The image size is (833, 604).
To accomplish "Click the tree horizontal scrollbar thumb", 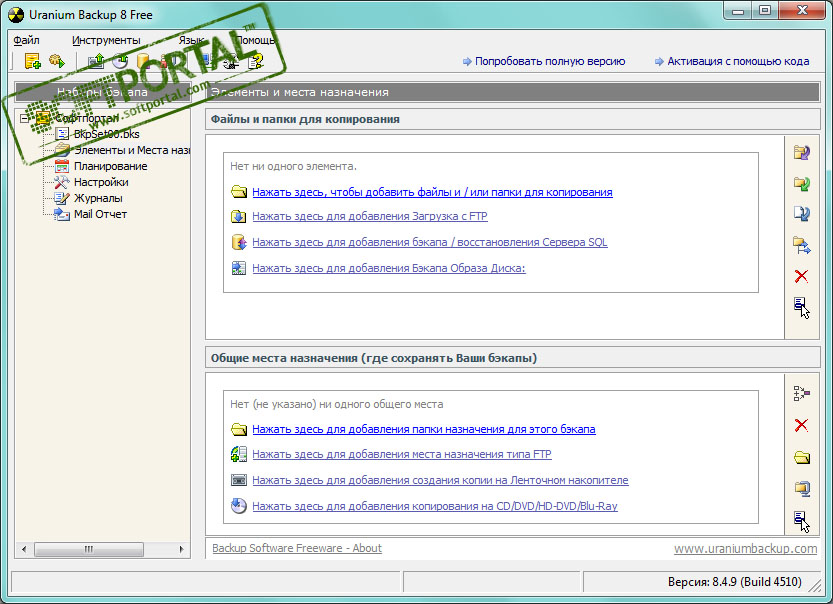I will click(89, 549).
